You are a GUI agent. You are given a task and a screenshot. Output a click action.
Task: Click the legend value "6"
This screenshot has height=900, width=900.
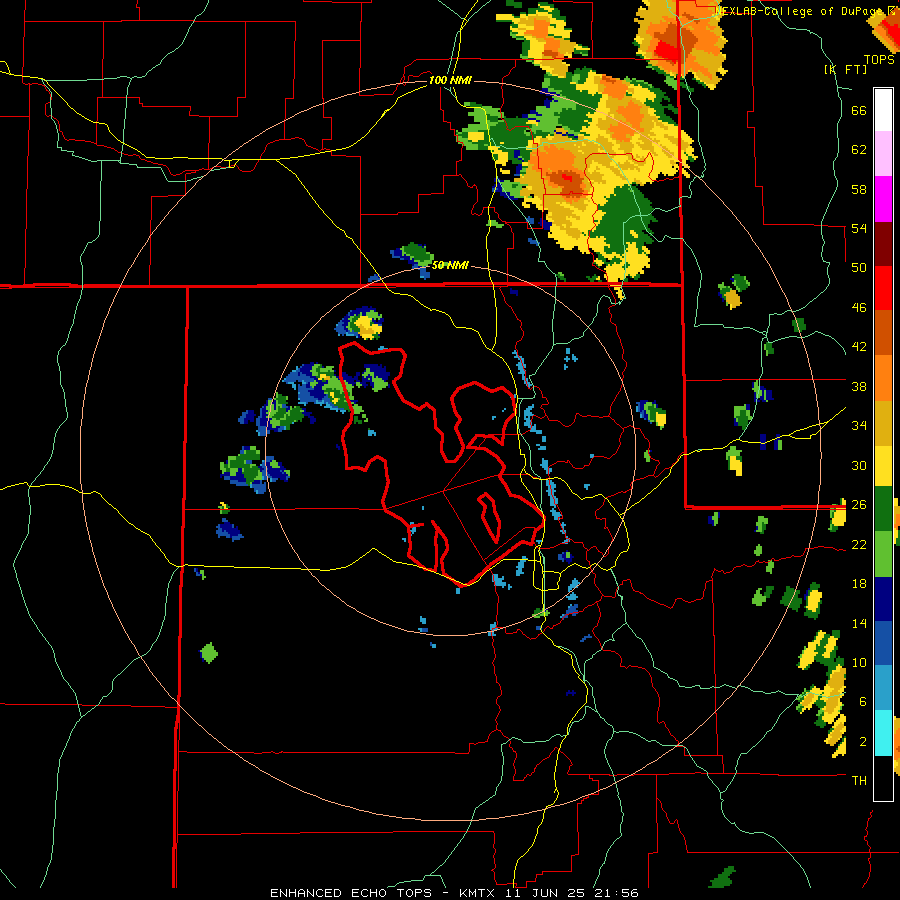[863, 702]
